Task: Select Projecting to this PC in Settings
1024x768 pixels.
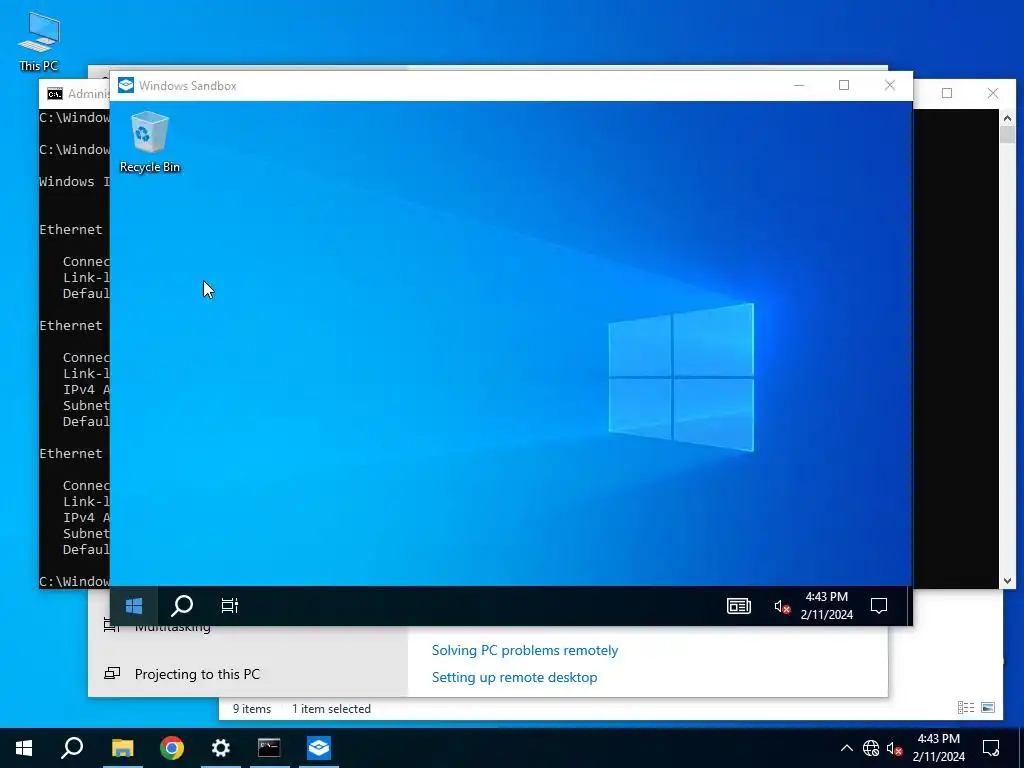Action: click(x=197, y=674)
